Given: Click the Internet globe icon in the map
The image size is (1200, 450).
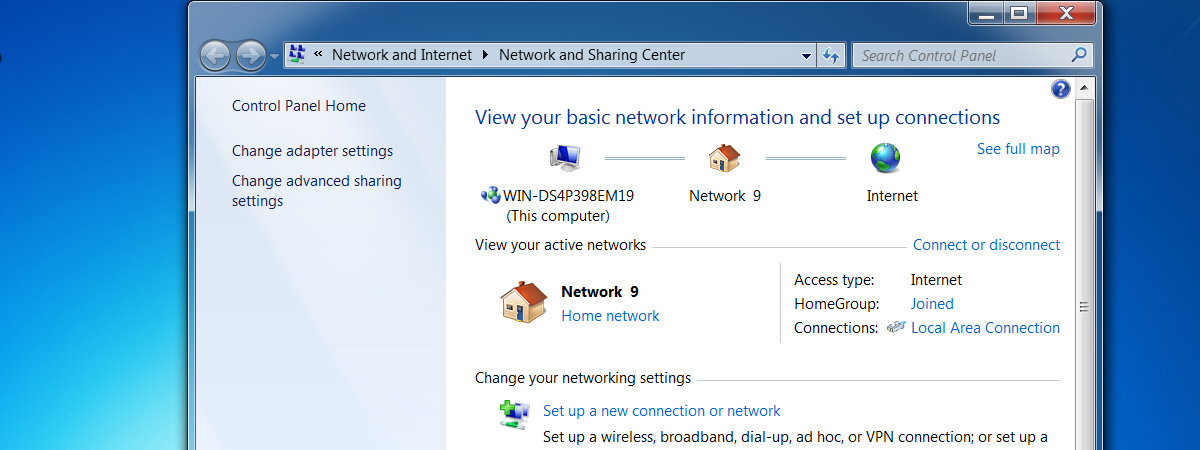Looking at the screenshot, I should 885,158.
